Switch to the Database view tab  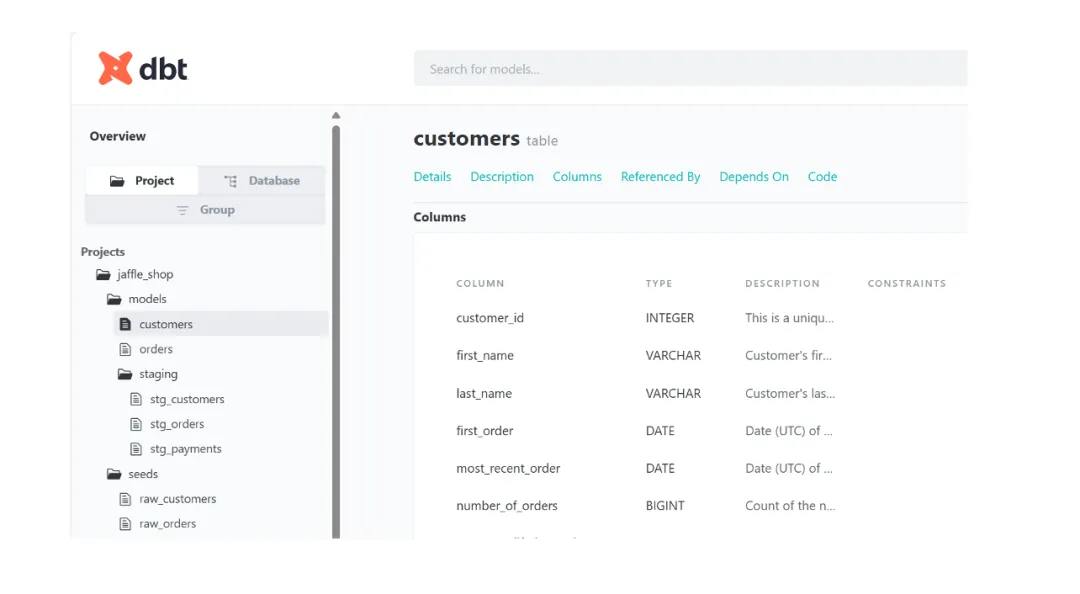[262, 181]
